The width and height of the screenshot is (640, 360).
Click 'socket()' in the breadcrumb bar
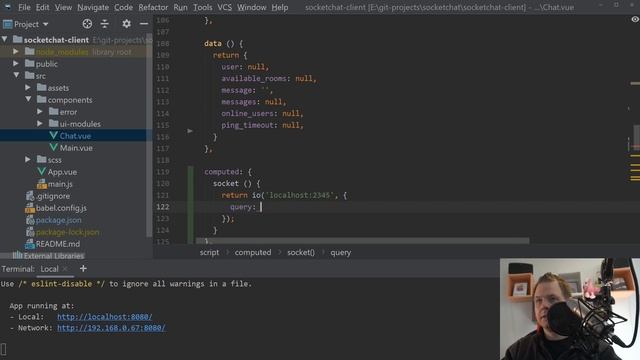(x=301, y=253)
